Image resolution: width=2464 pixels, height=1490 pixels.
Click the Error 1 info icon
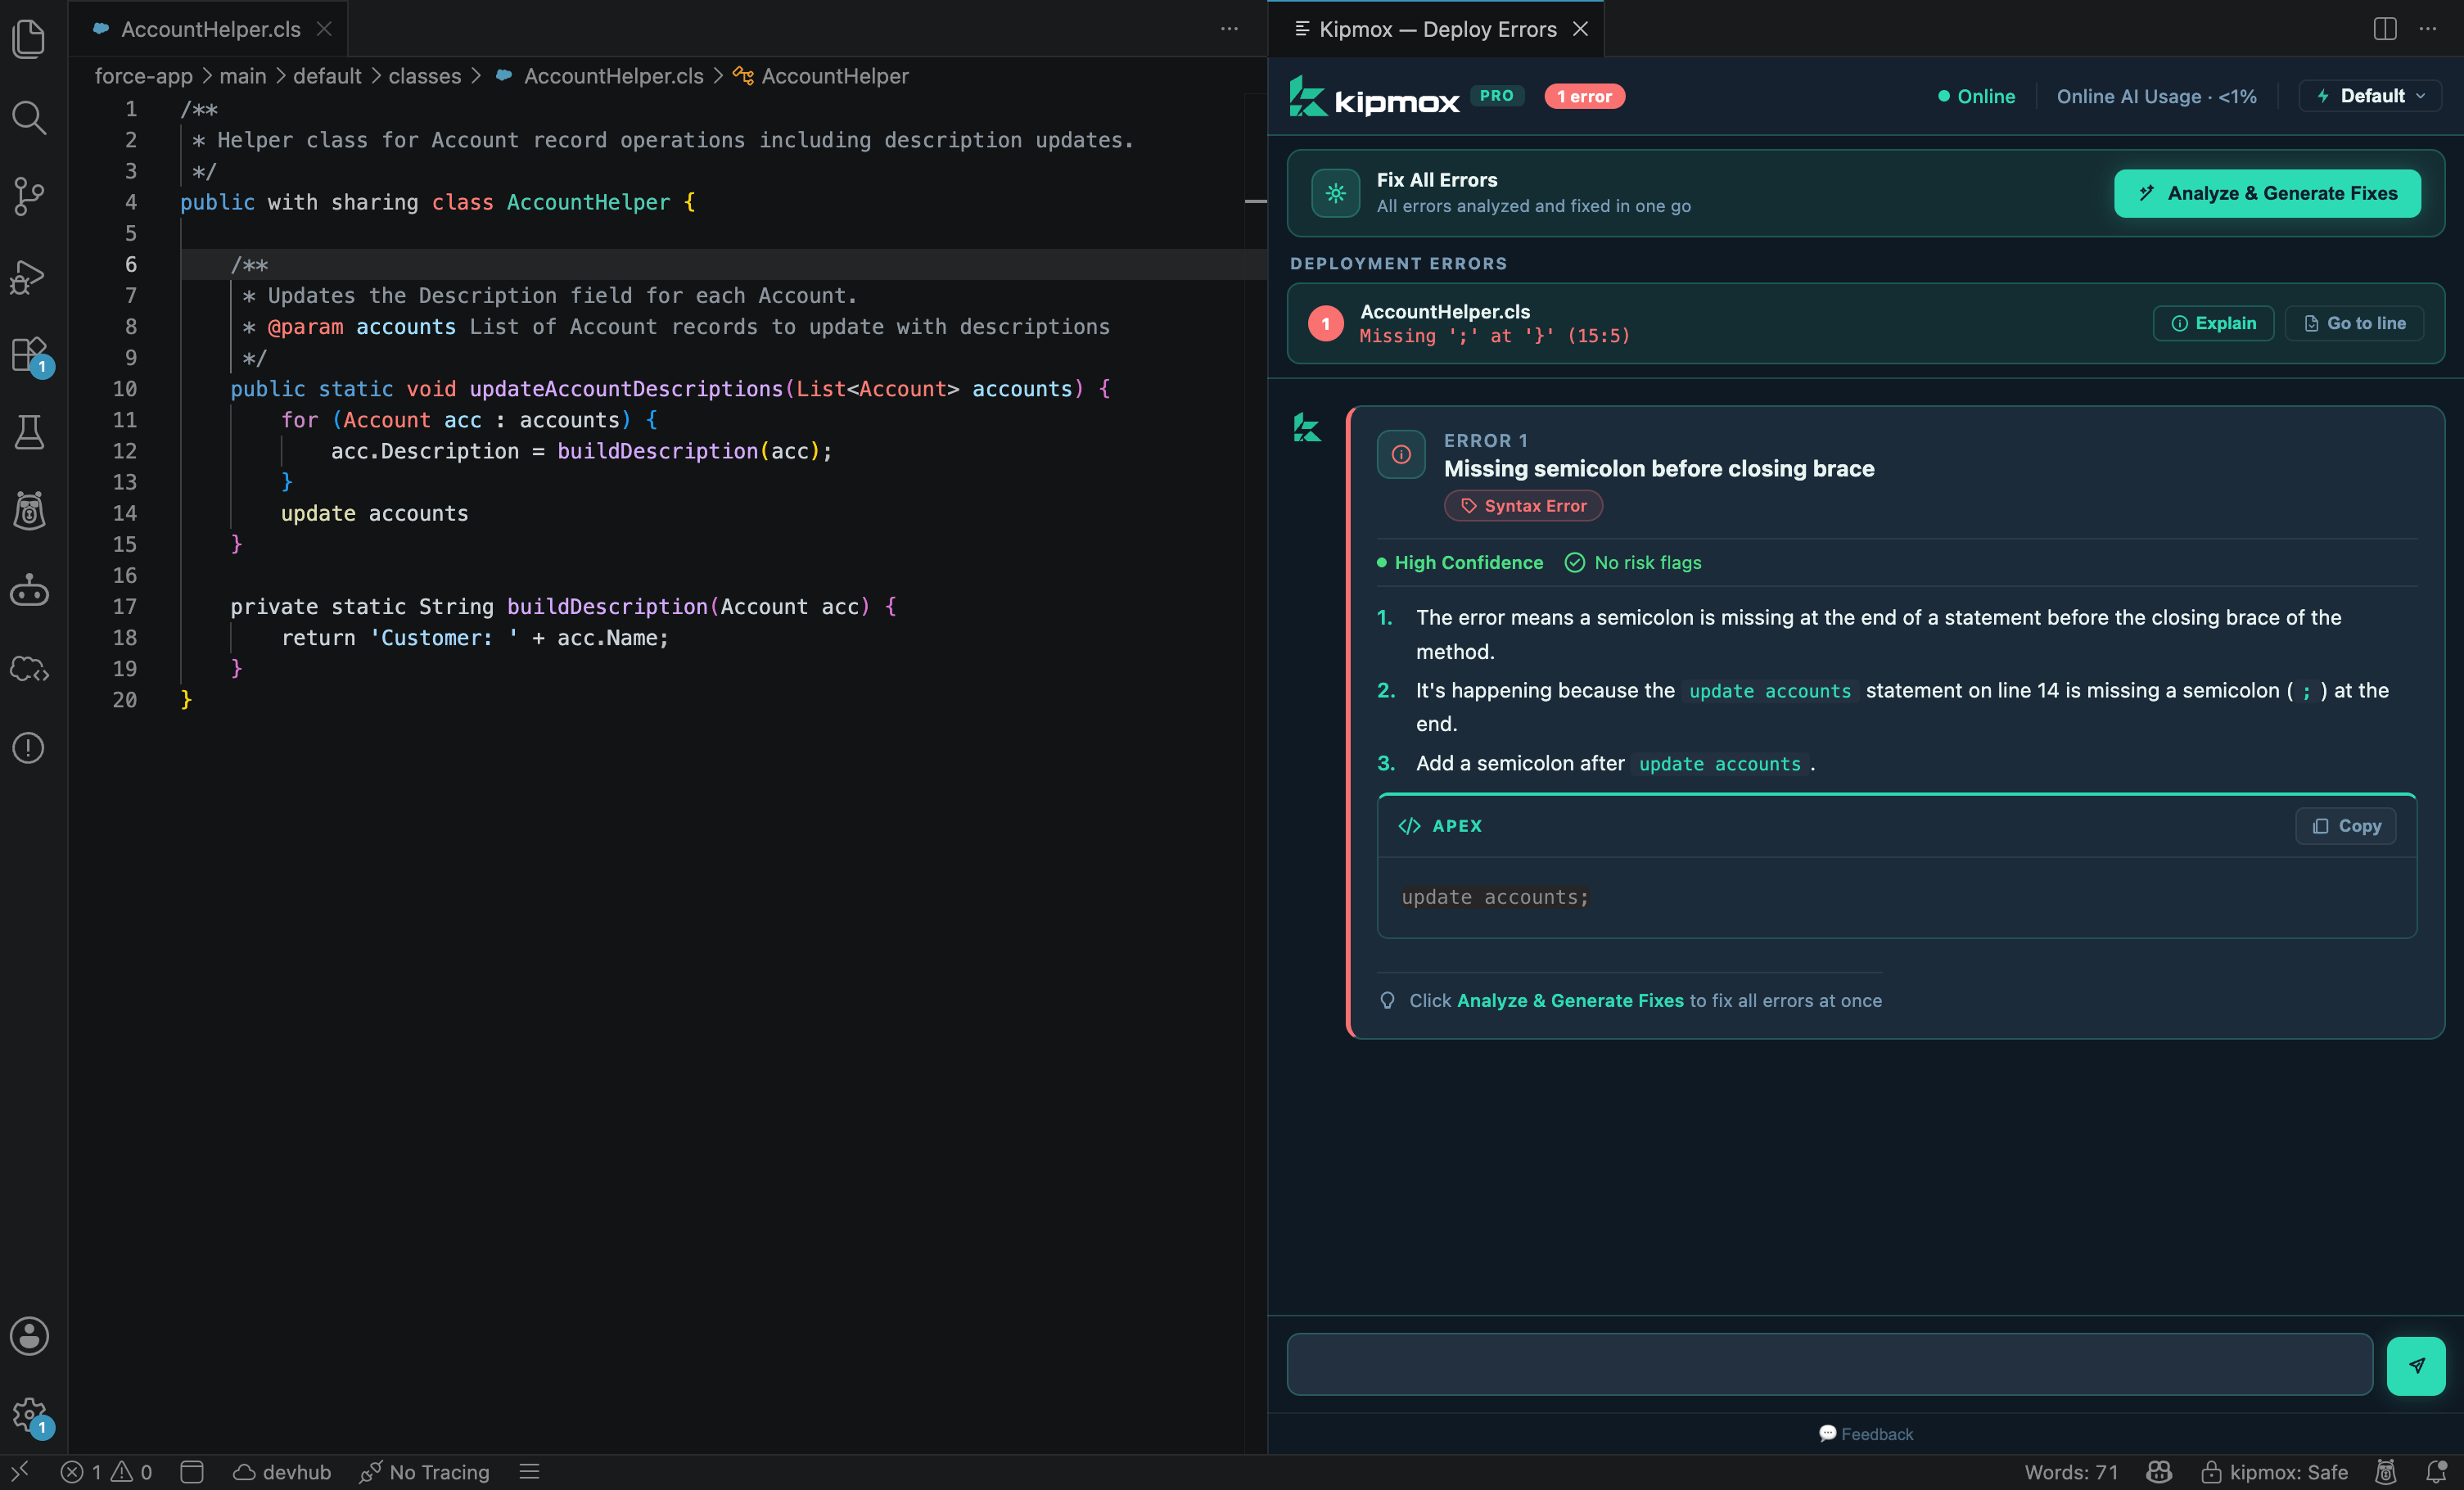1401,454
